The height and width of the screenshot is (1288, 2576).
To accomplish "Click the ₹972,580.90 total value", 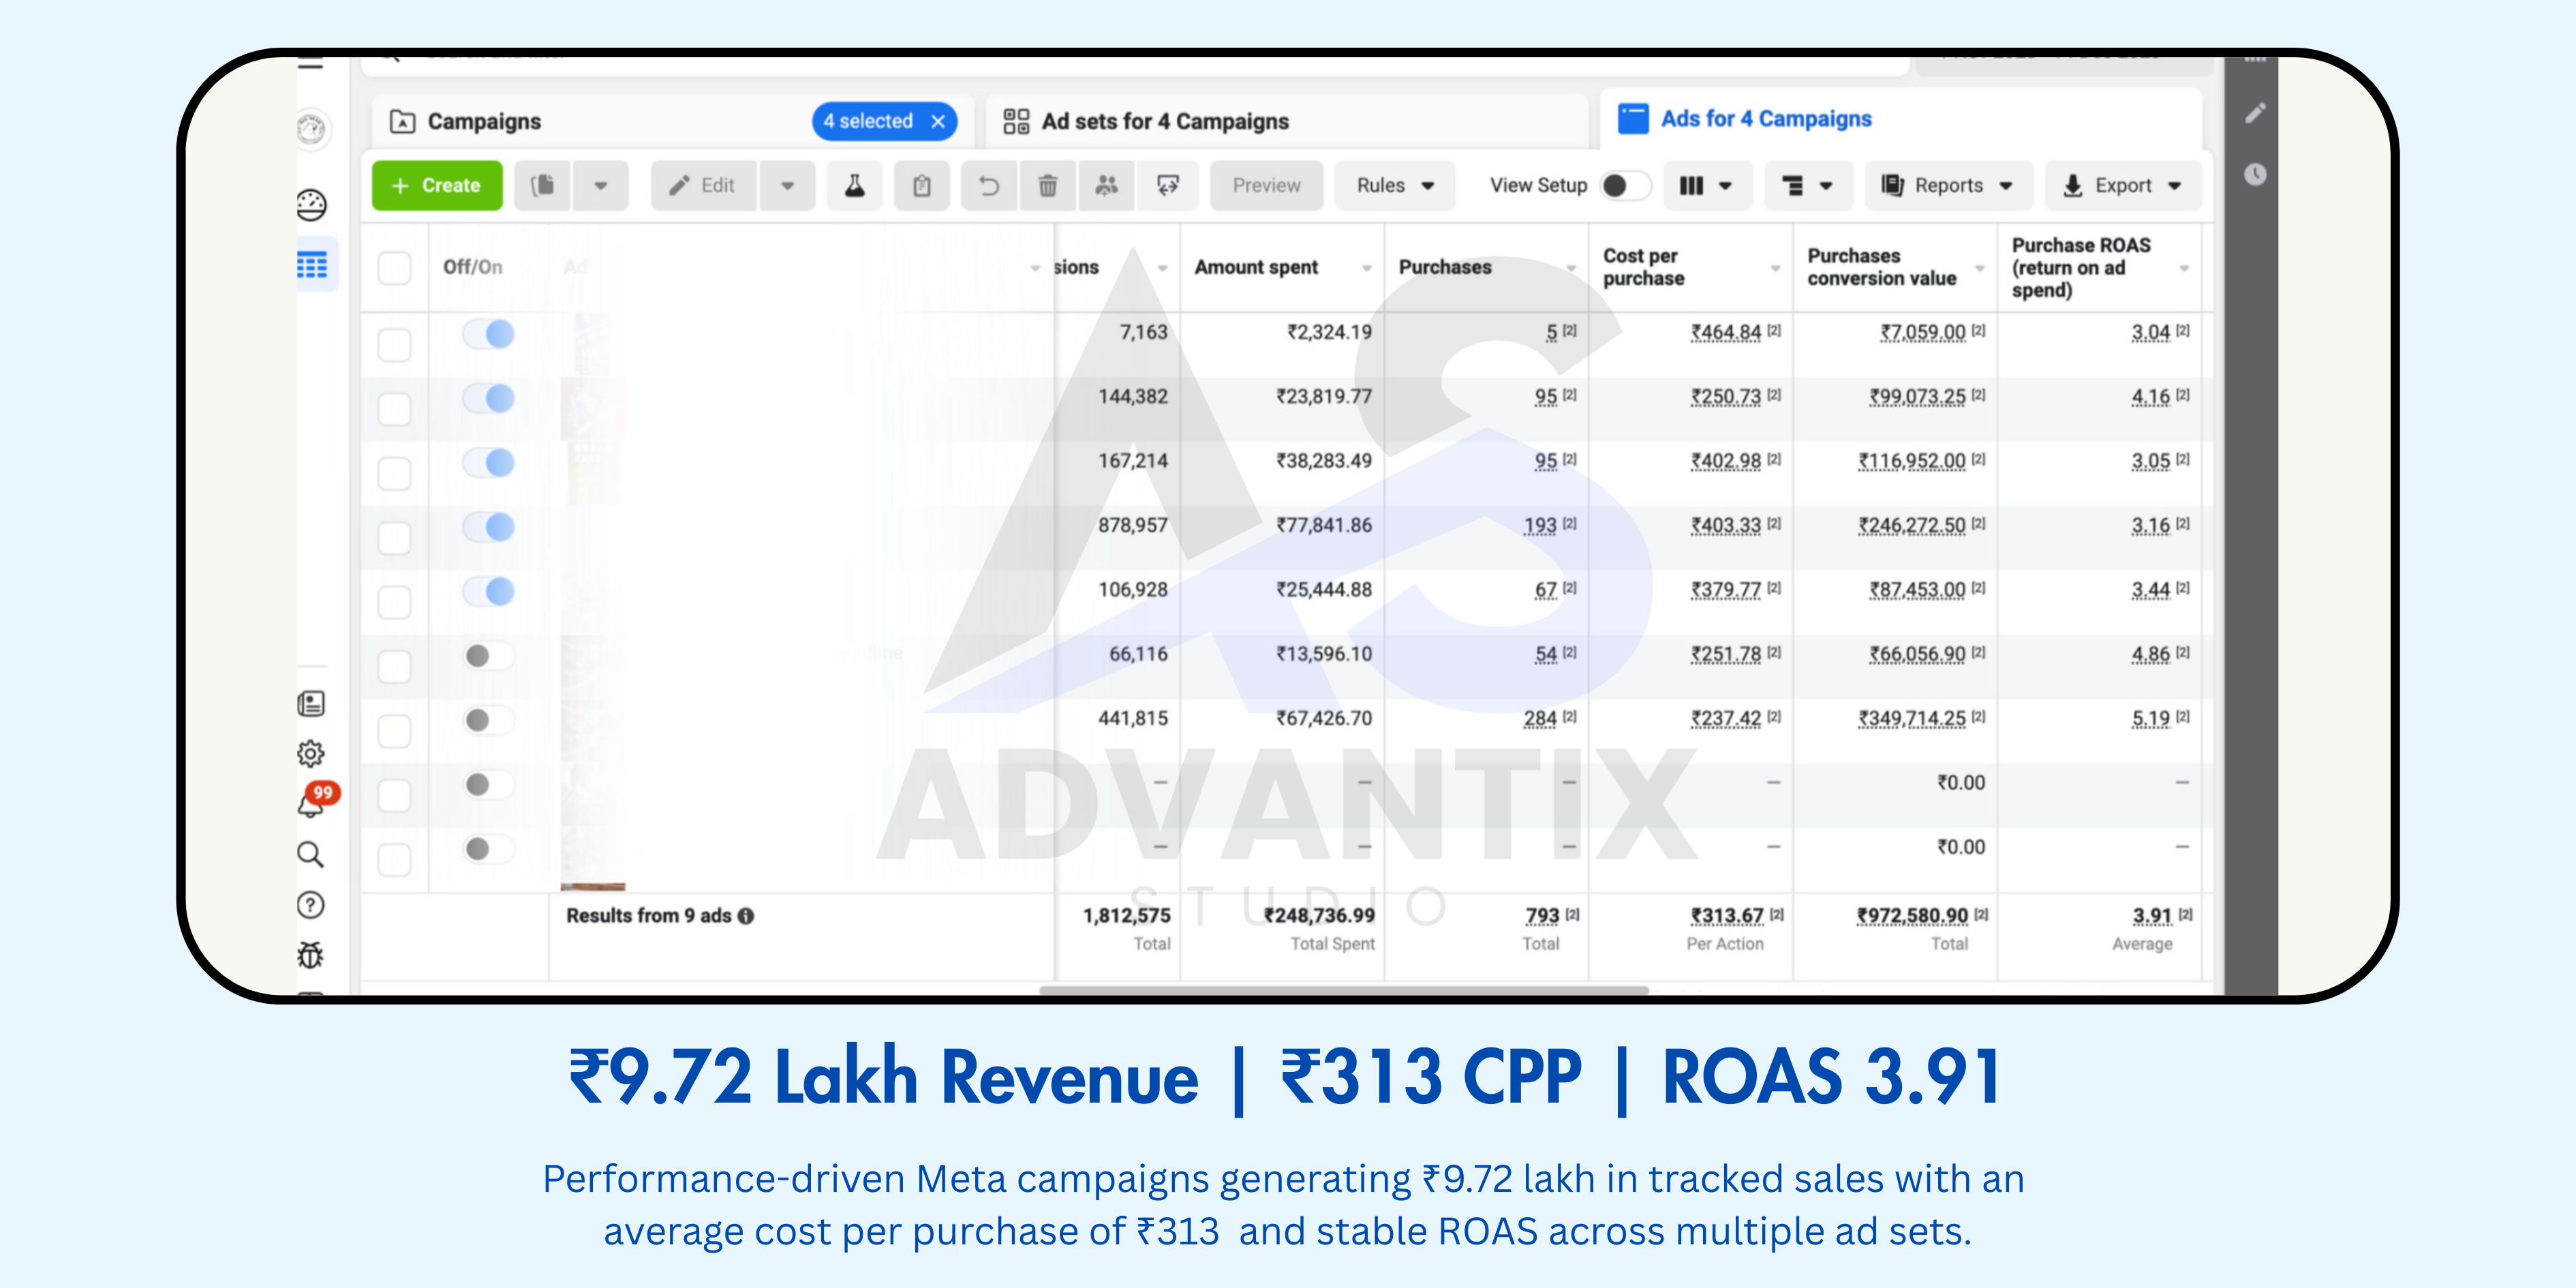I will click(x=1912, y=915).
